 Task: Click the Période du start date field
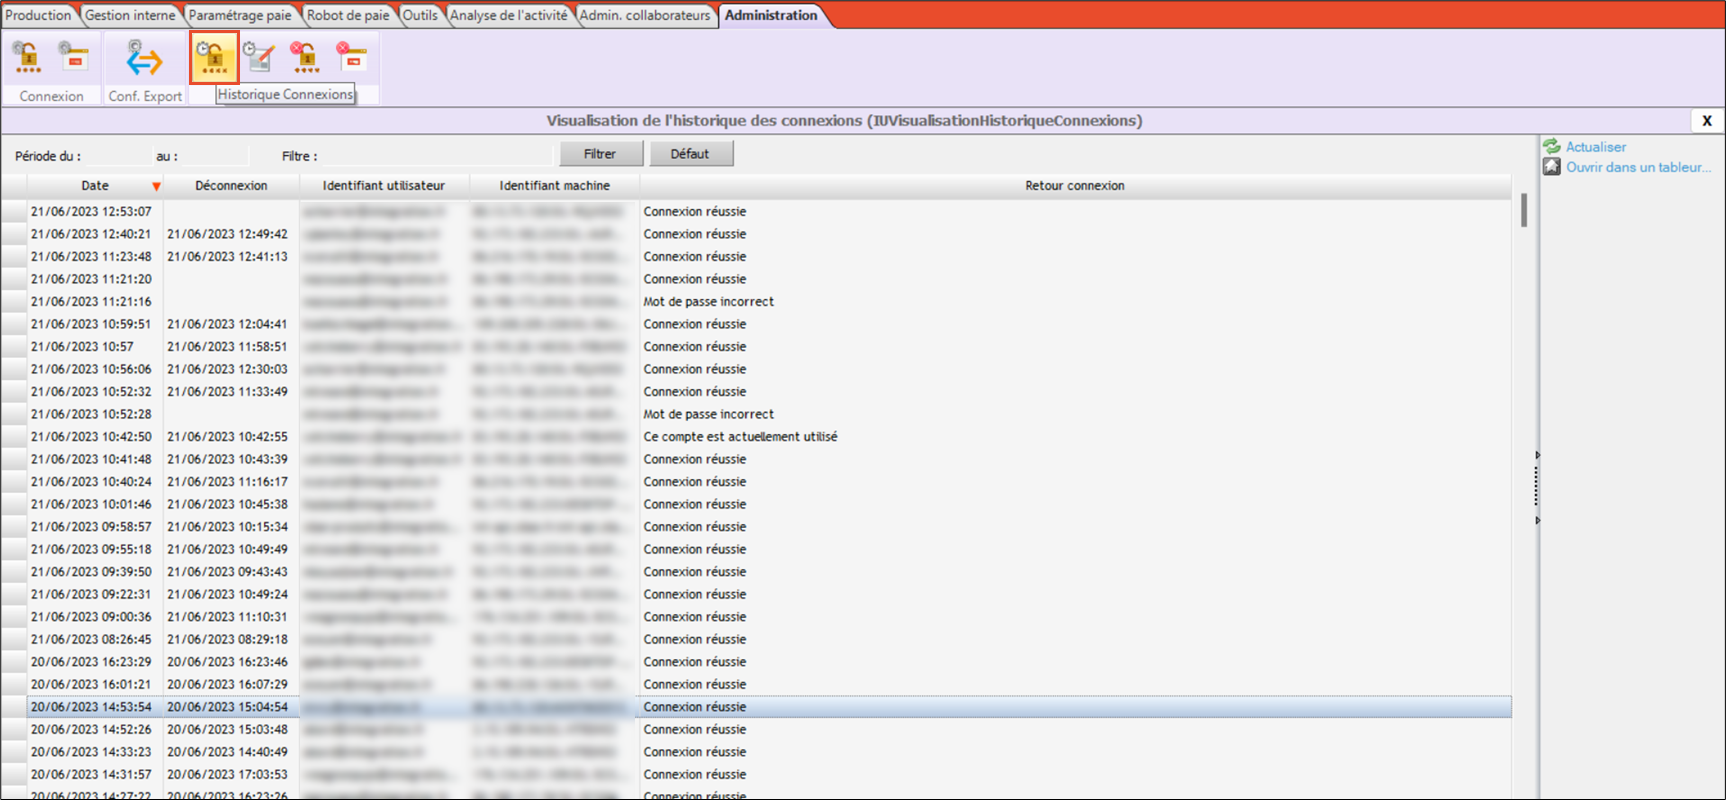tap(116, 156)
